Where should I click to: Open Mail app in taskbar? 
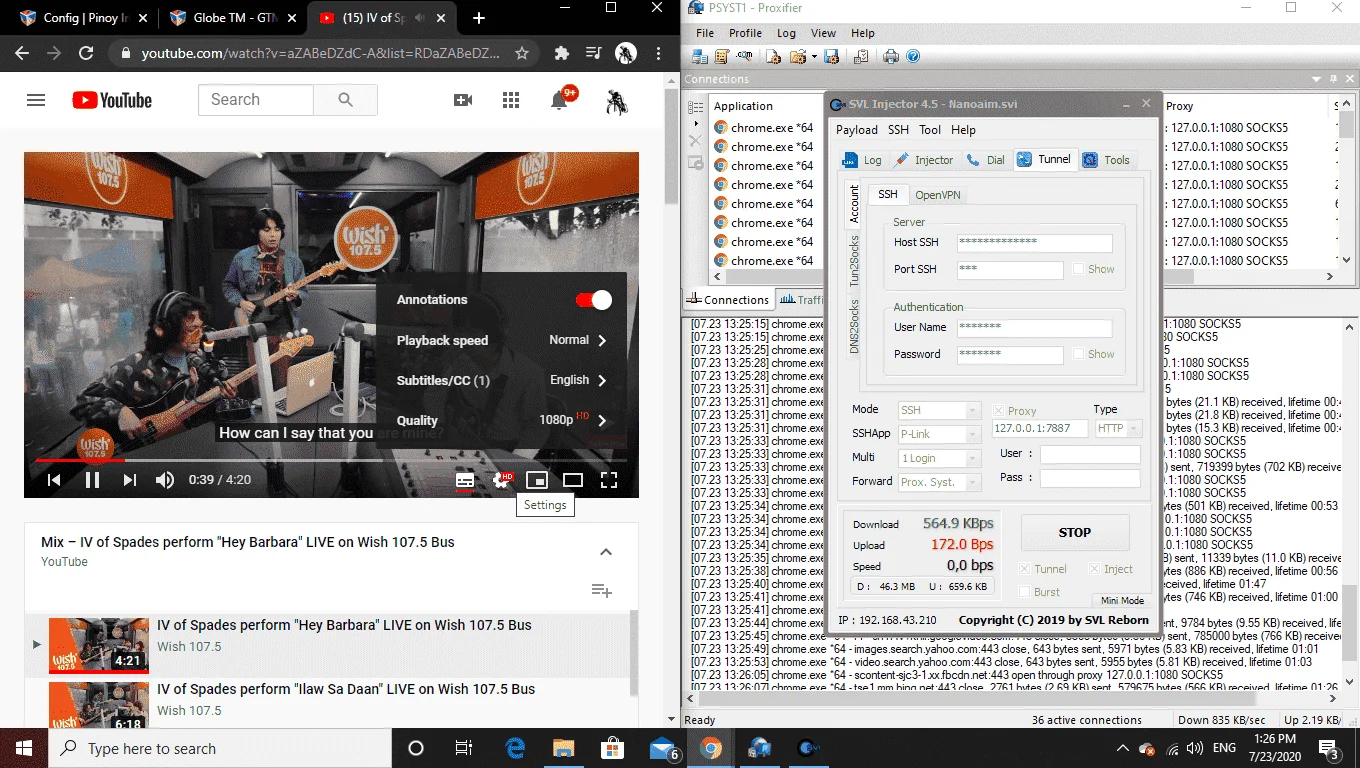tap(662, 748)
